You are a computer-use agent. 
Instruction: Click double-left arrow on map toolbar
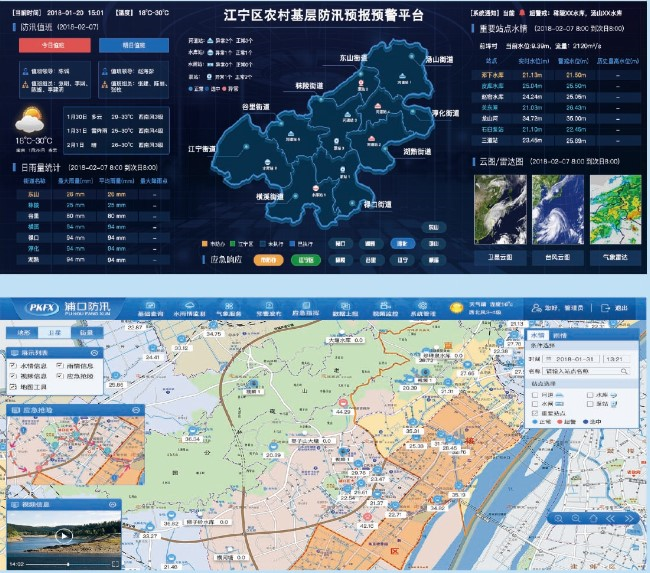[611, 518]
